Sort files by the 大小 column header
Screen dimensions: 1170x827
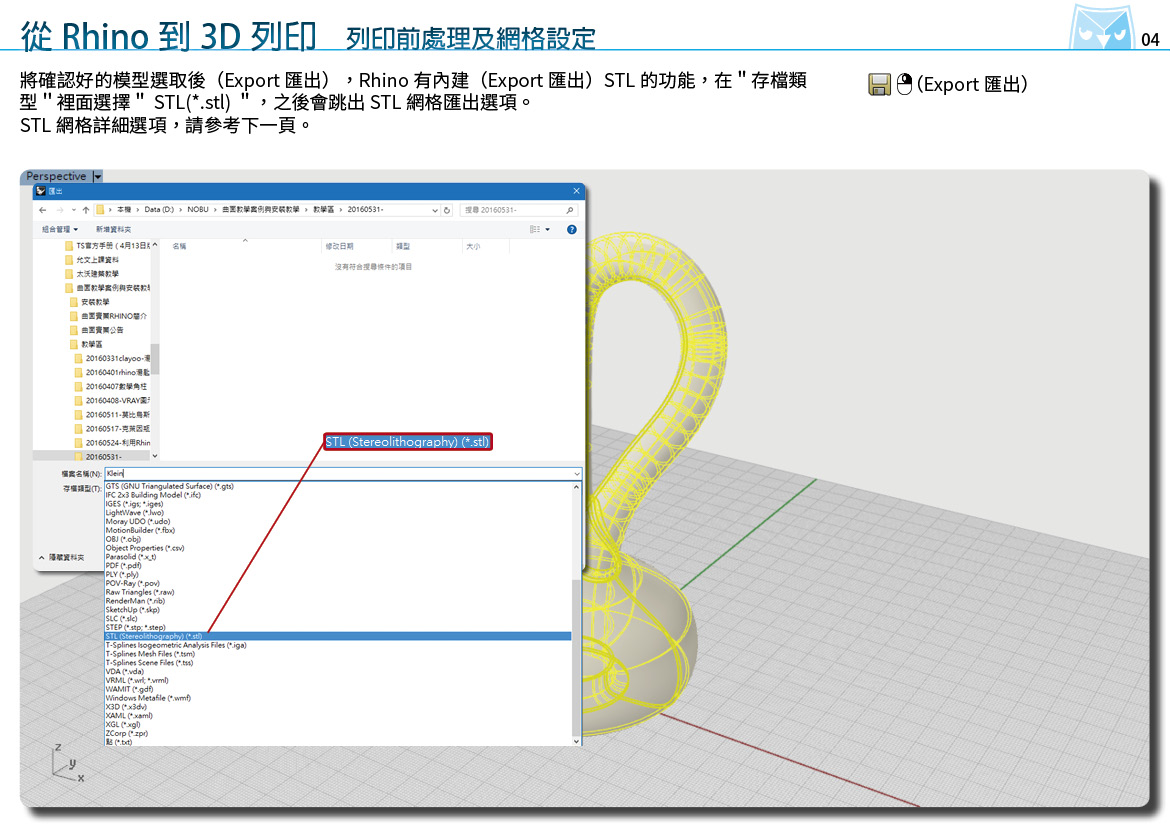[473, 246]
